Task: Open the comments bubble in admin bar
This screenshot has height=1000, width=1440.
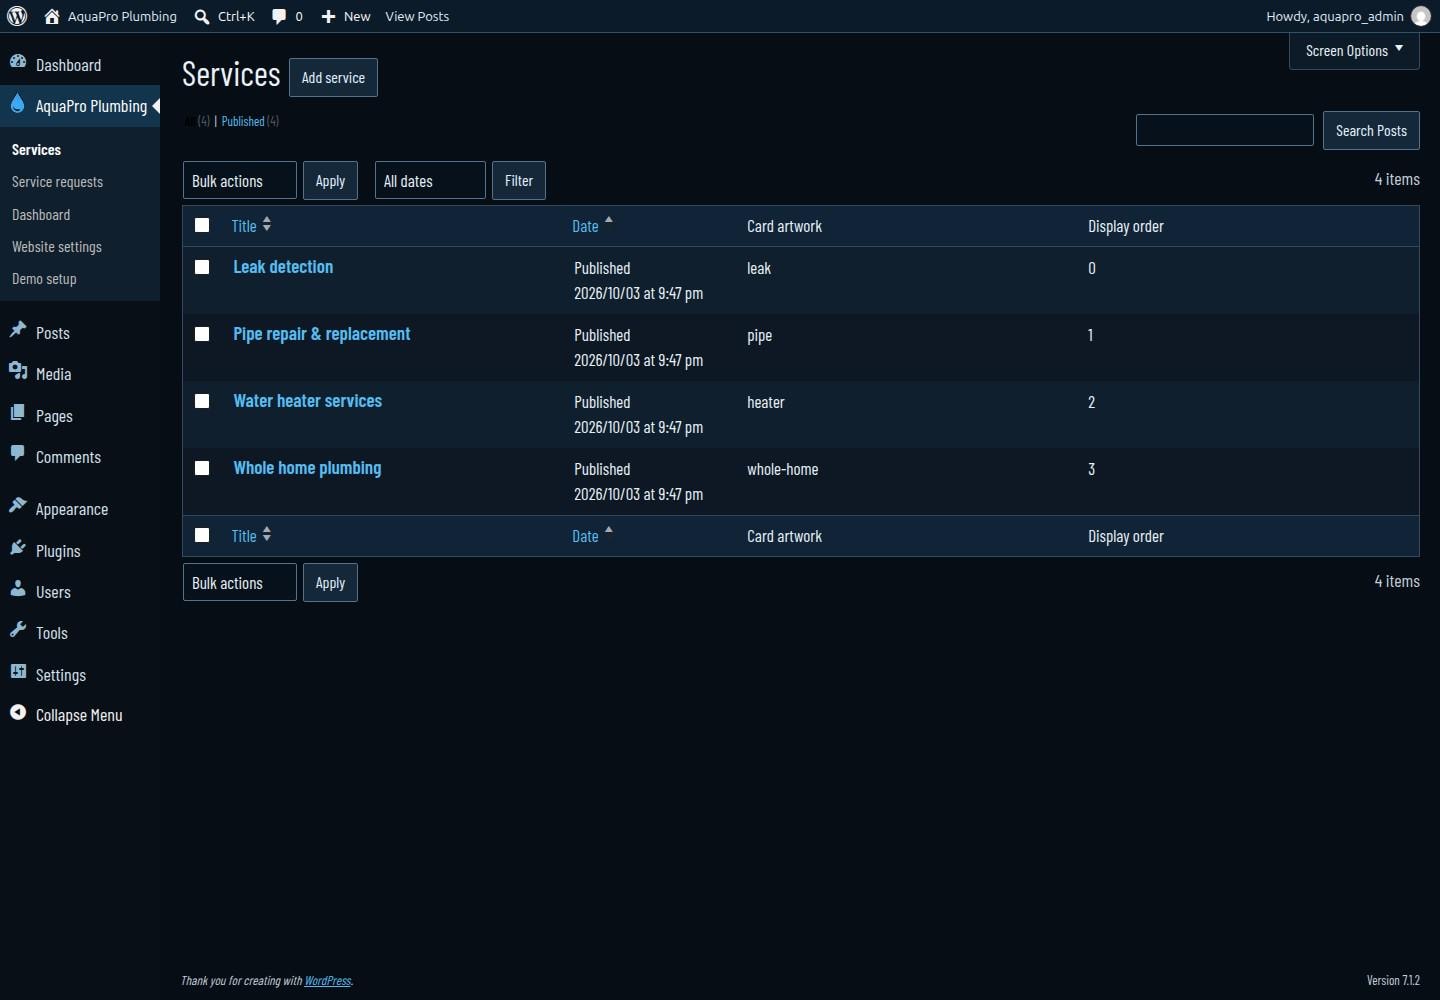Action: [x=279, y=16]
